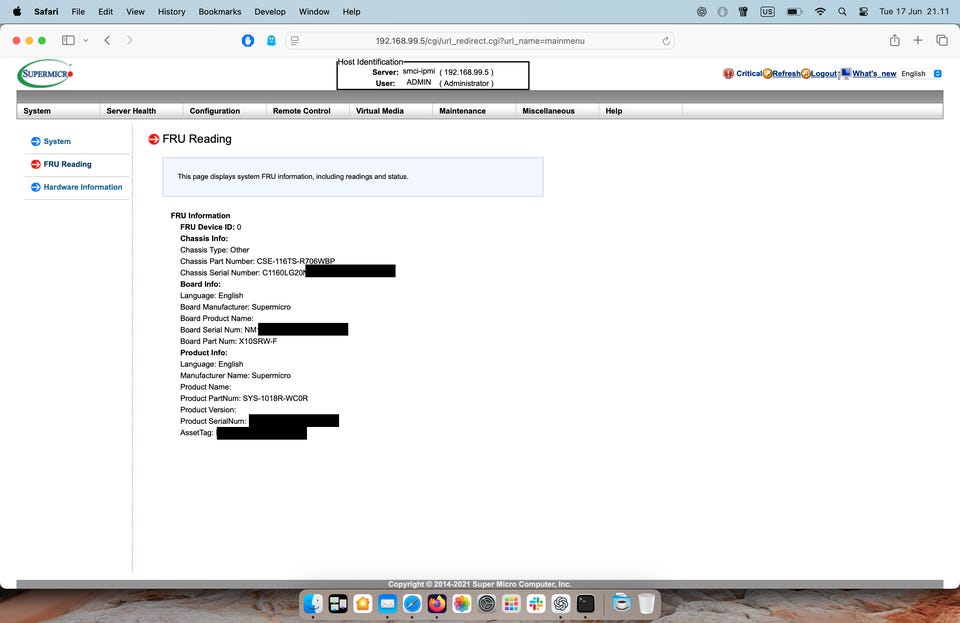
Task: Open Spotlight search in menu bar
Action: click(x=842, y=12)
